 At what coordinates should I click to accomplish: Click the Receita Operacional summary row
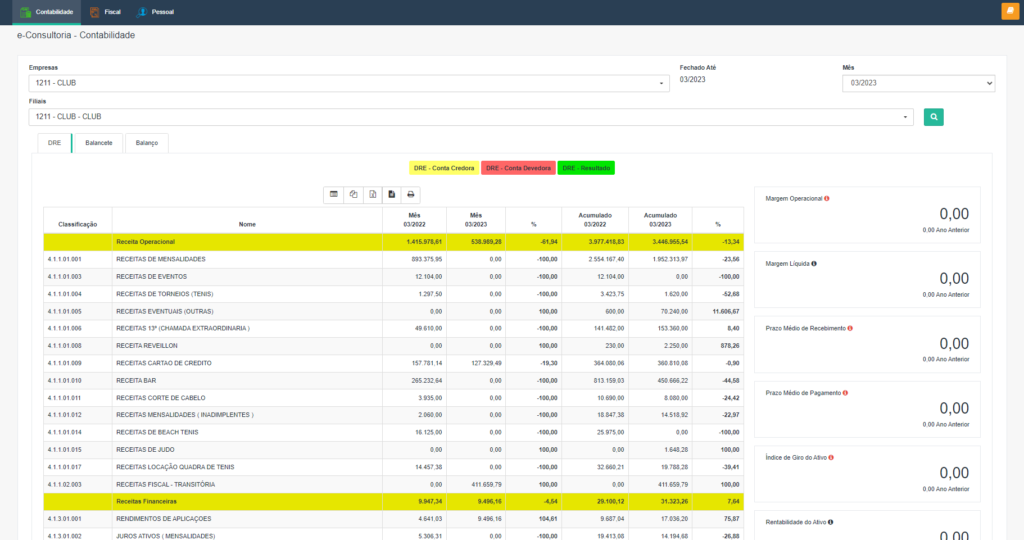(x=393, y=242)
